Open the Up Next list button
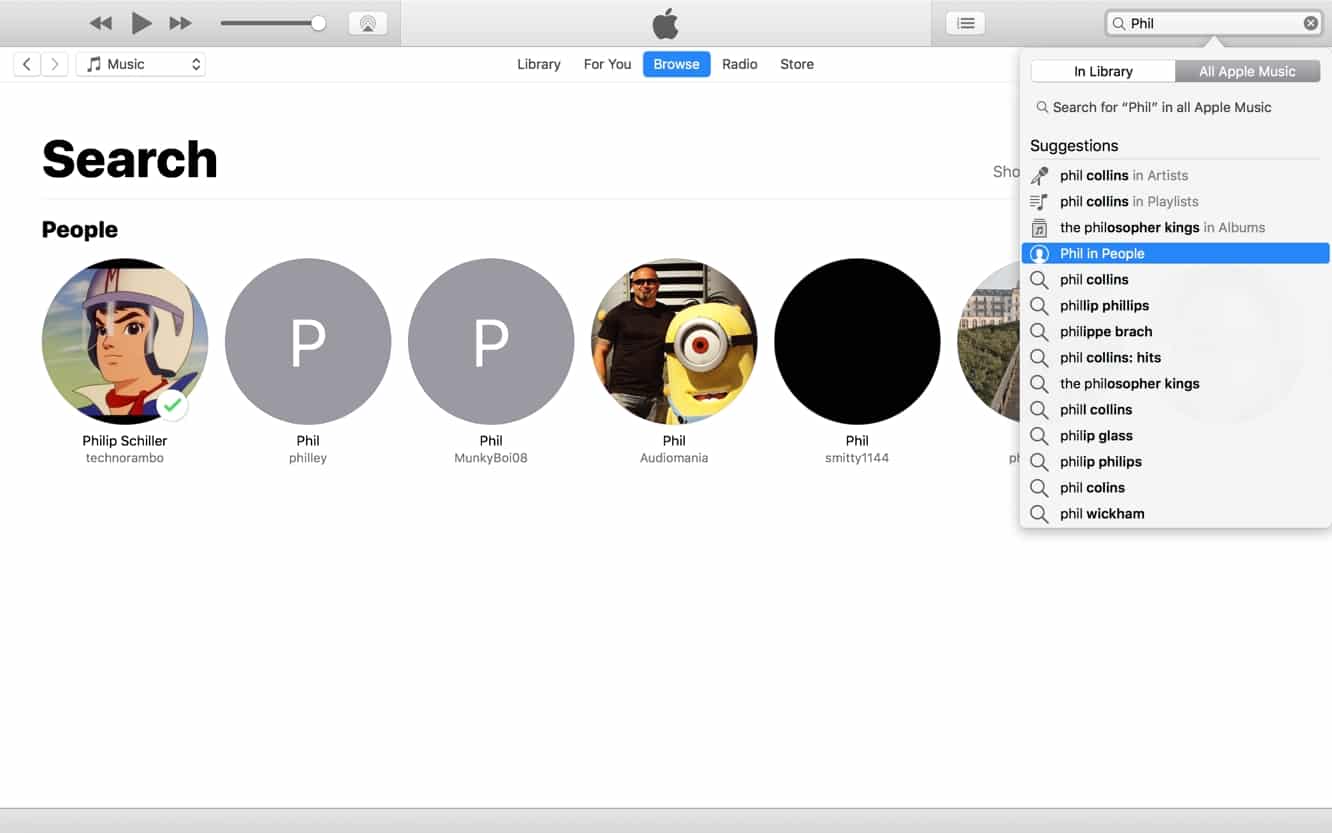 click(965, 23)
